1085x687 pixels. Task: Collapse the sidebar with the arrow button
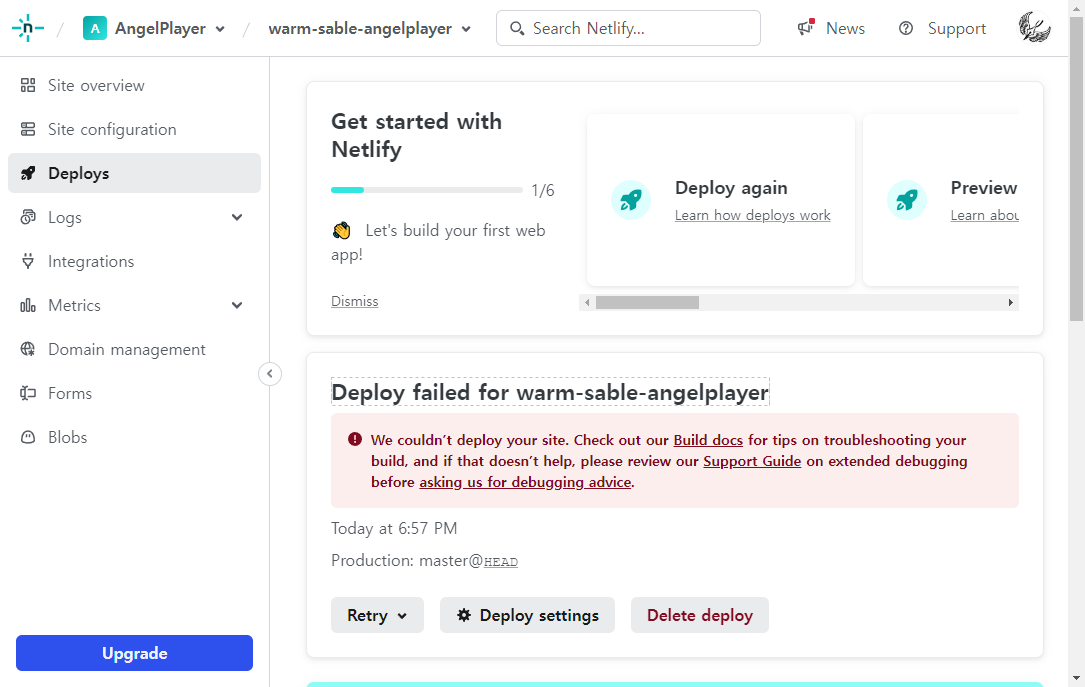pyautogui.click(x=270, y=374)
